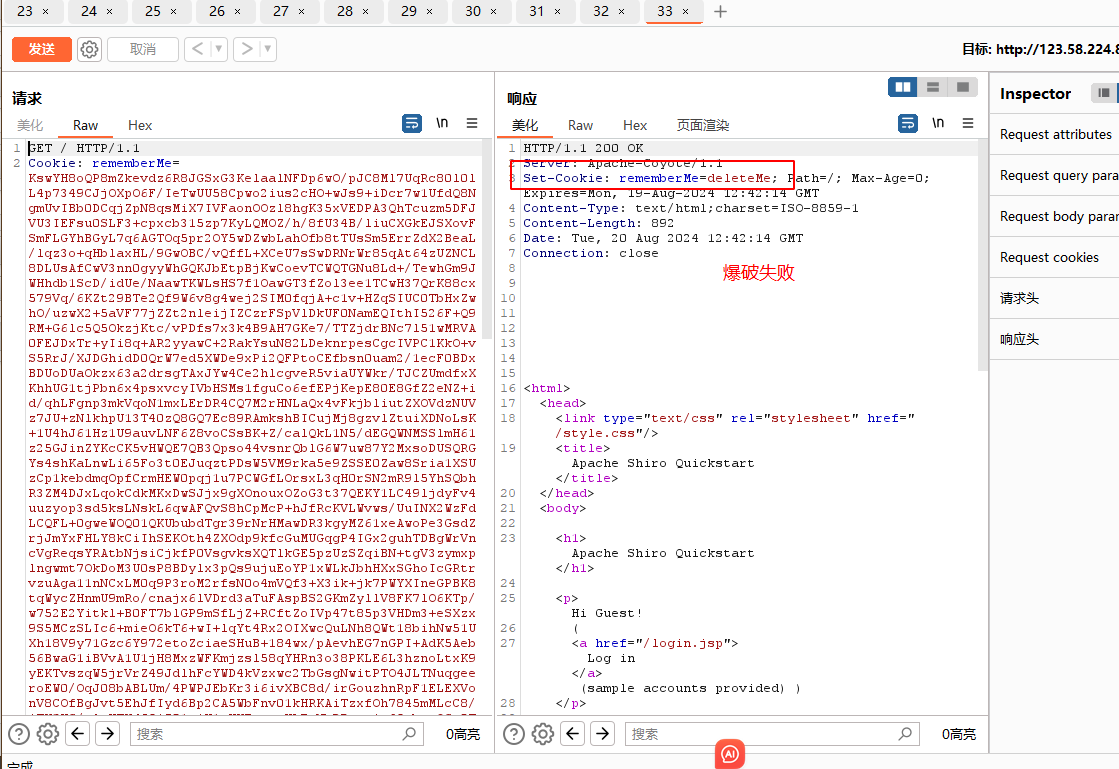Click the request search input field
Image resolution: width=1119 pixels, height=769 pixels.
[270, 734]
